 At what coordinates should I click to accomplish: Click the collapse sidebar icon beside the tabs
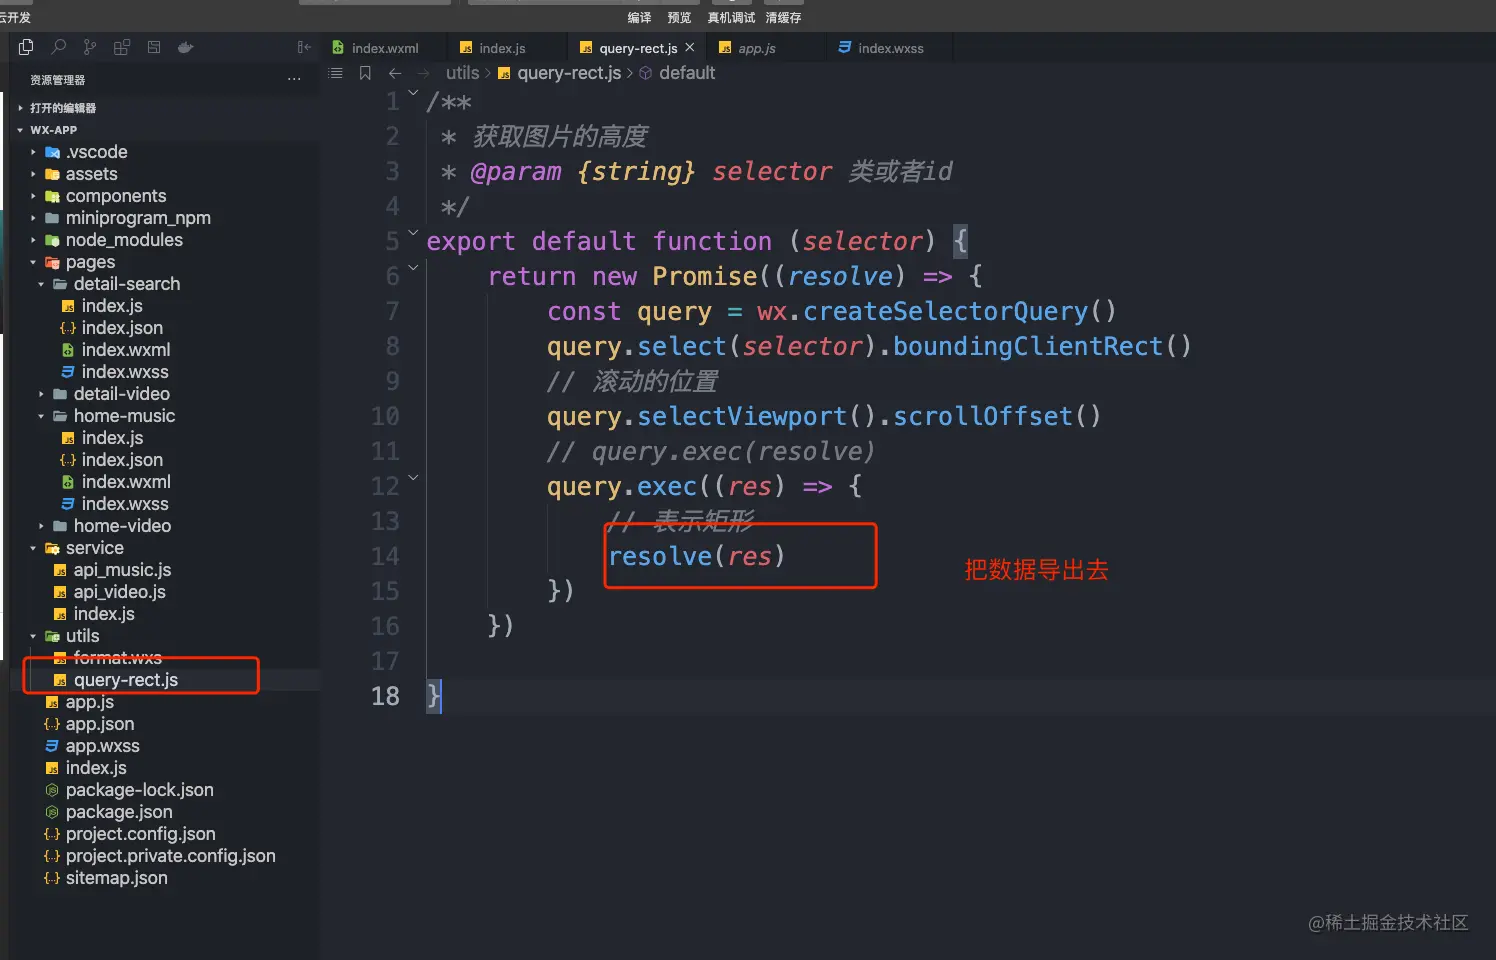point(304,47)
